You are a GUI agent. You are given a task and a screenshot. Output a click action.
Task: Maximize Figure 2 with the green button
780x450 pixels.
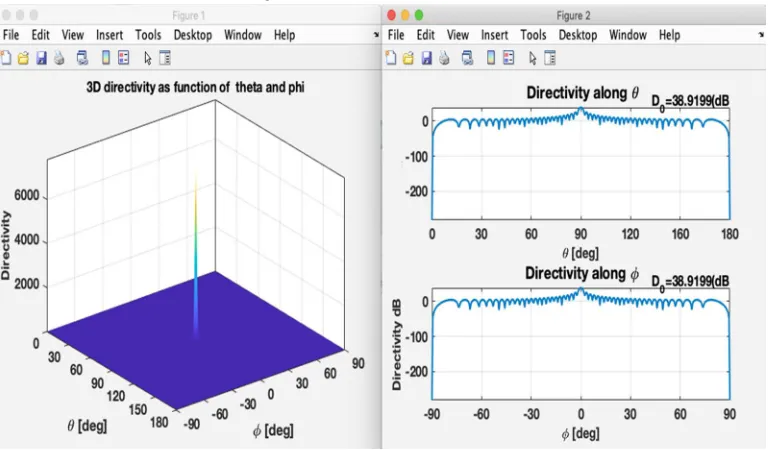[x=419, y=15]
